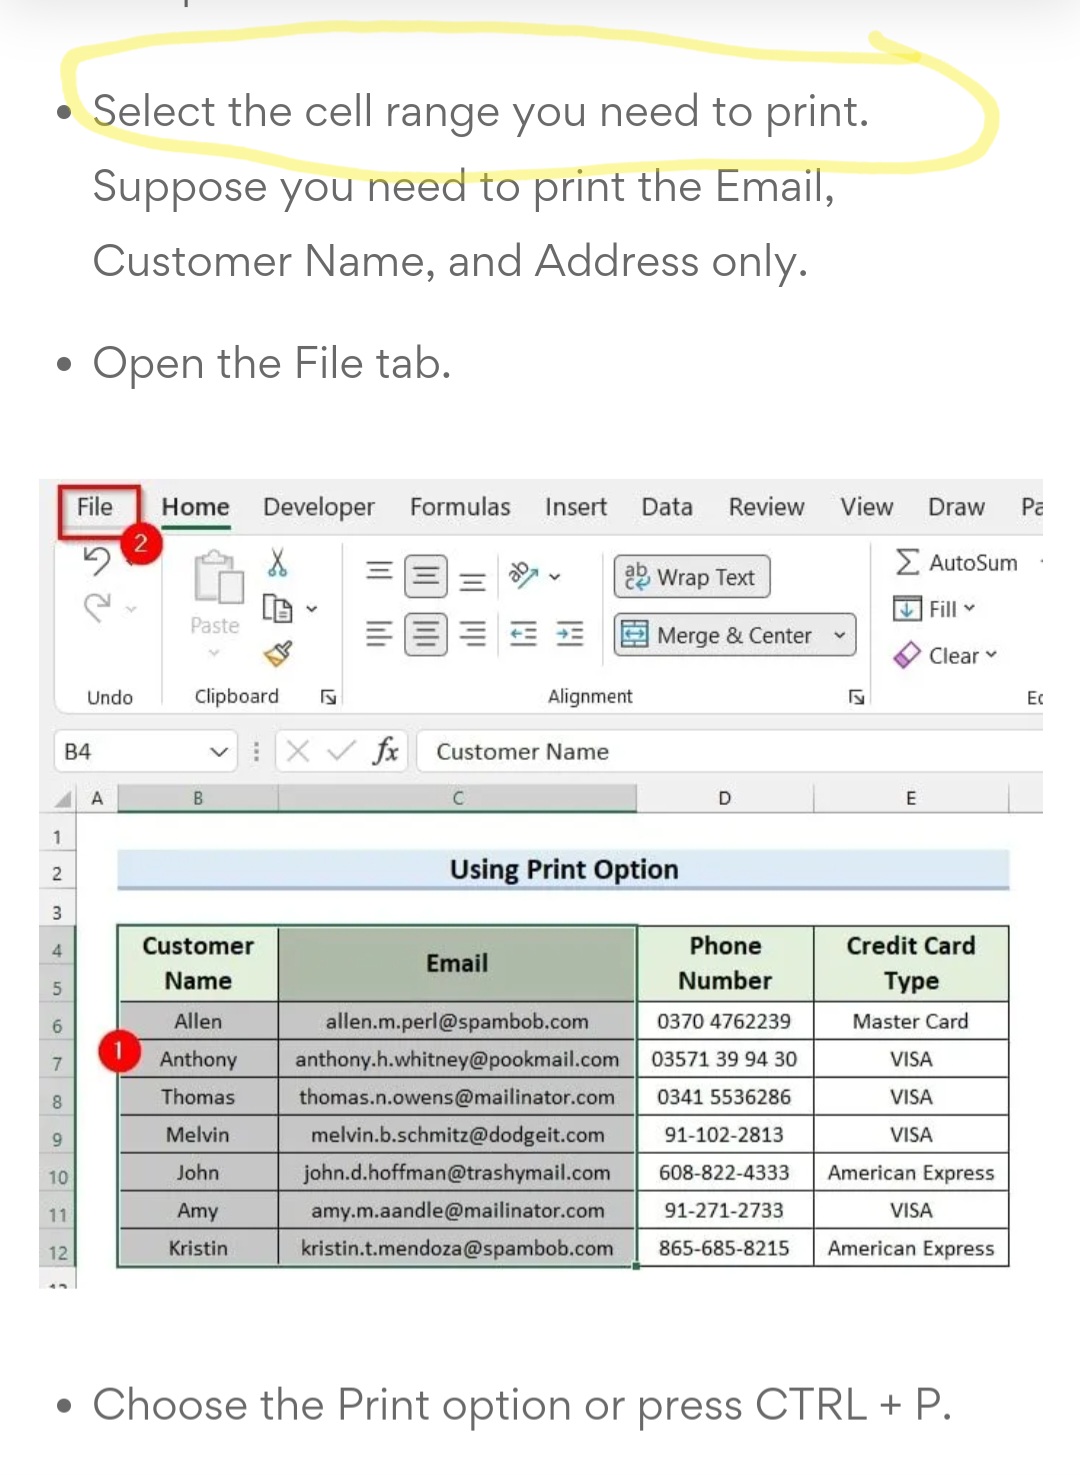Expand the Clear options dropdown
The height and width of the screenshot is (1475, 1080).
(x=991, y=655)
